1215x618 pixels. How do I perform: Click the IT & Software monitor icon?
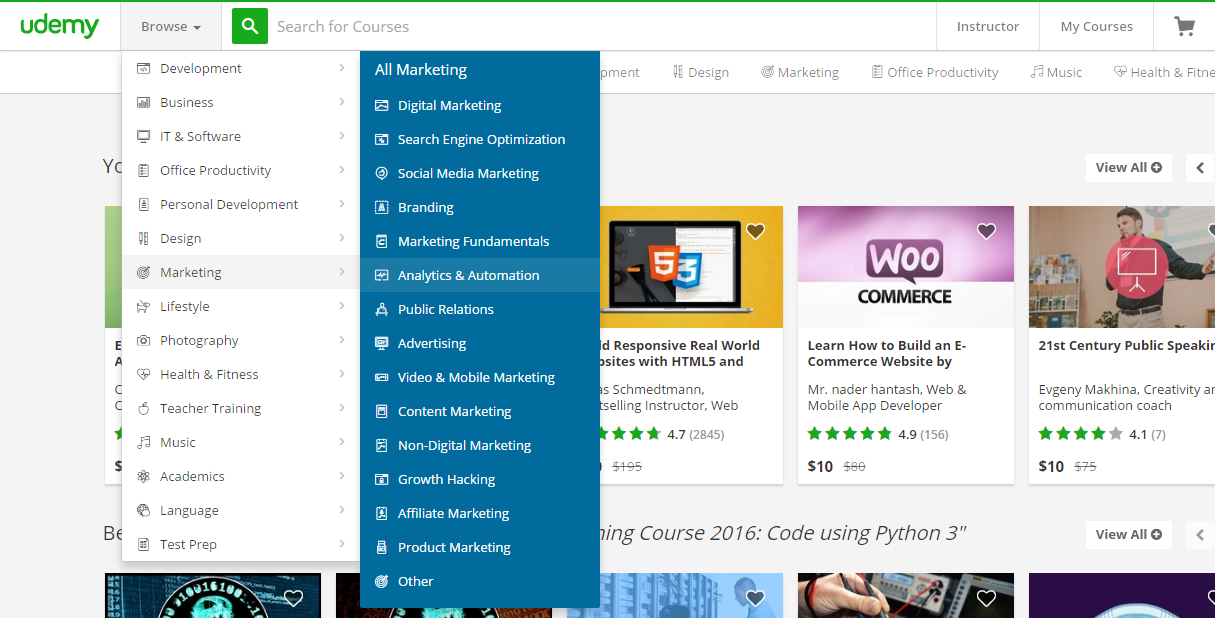point(143,136)
